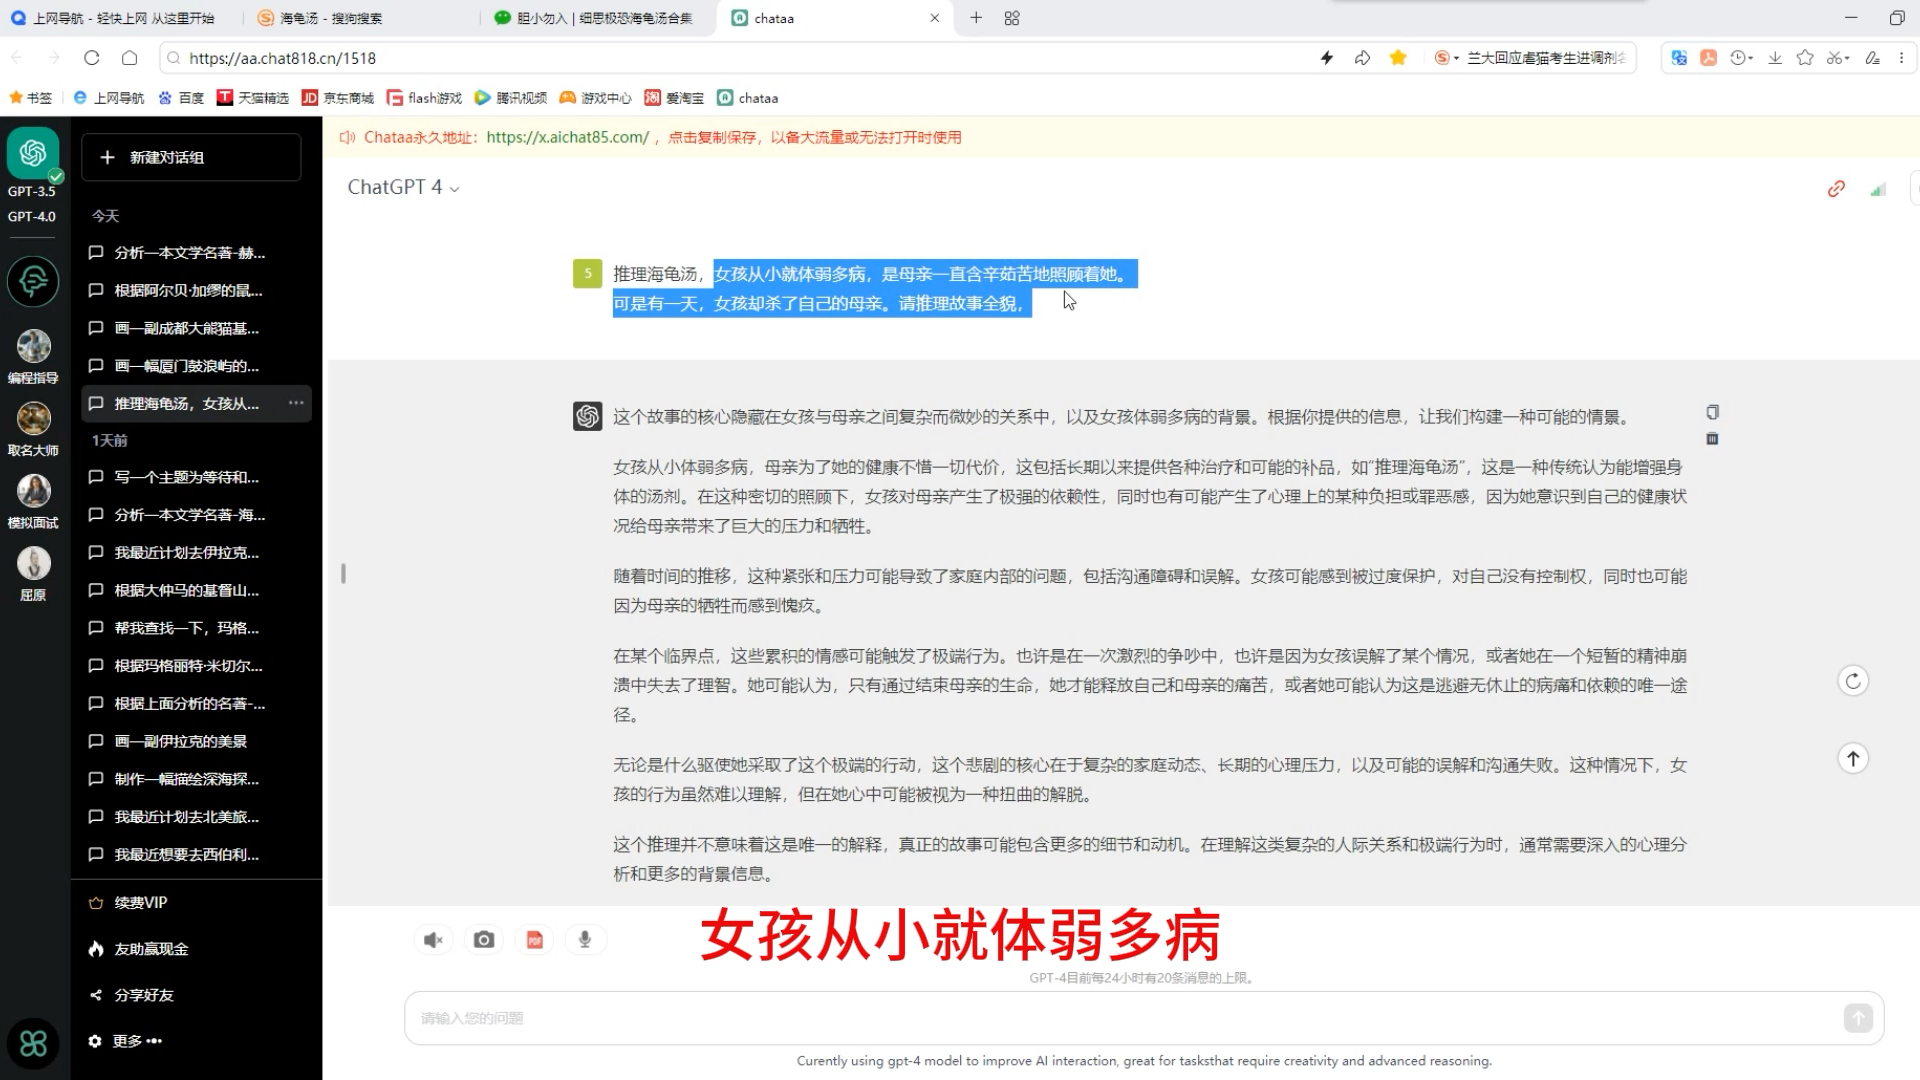
Task: Open a new browser tab
Action: (x=976, y=18)
